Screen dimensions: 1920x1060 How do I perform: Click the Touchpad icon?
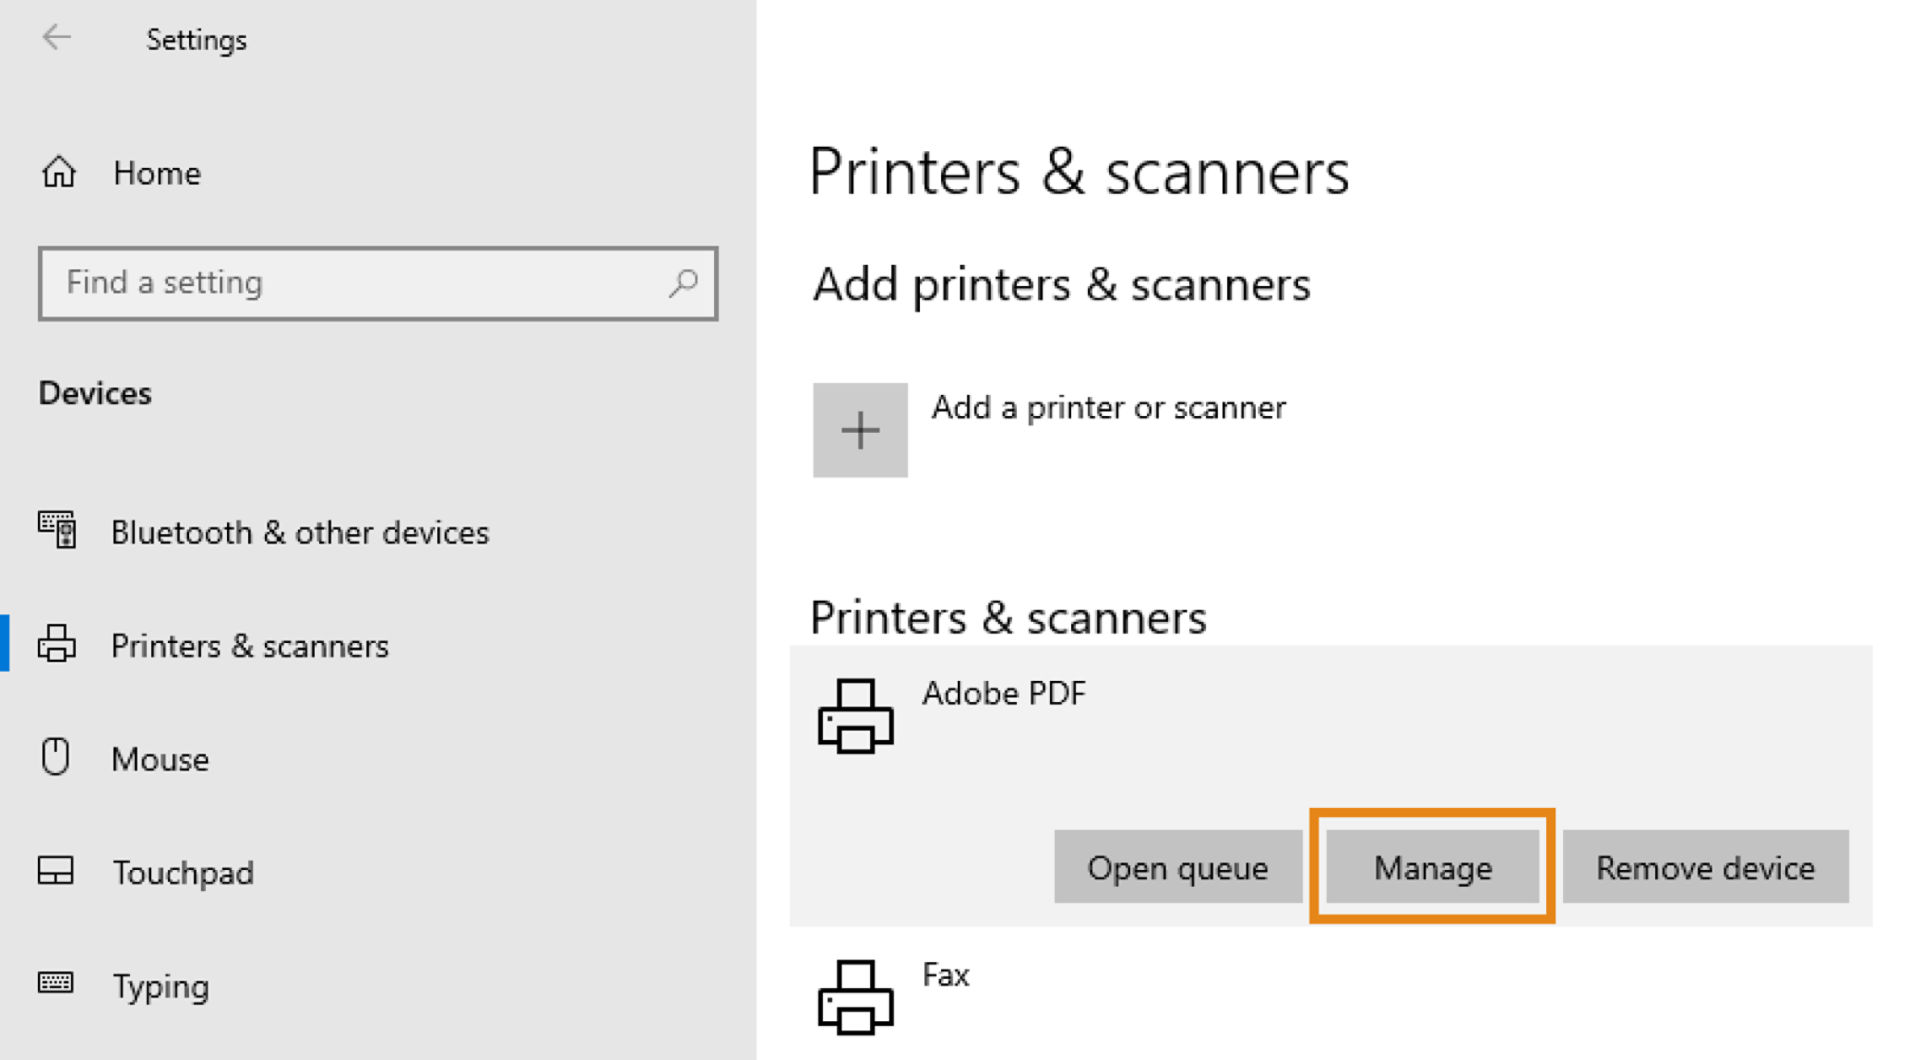(x=58, y=872)
